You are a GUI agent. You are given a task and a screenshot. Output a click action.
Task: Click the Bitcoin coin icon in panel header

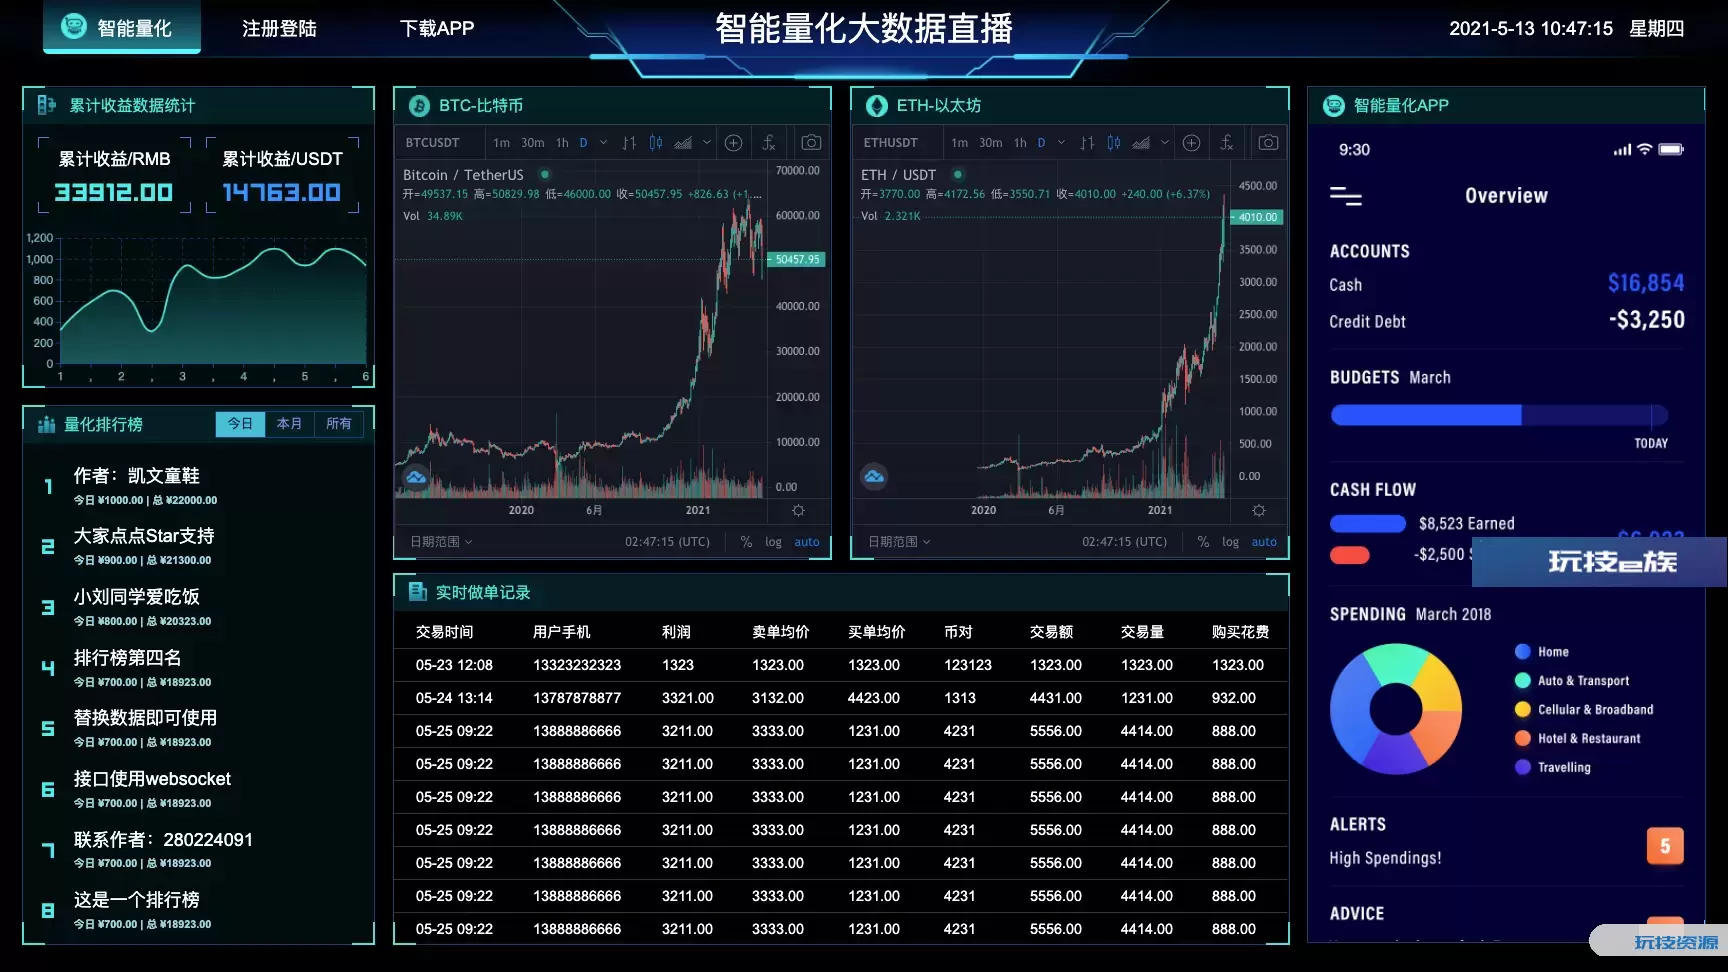click(419, 105)
